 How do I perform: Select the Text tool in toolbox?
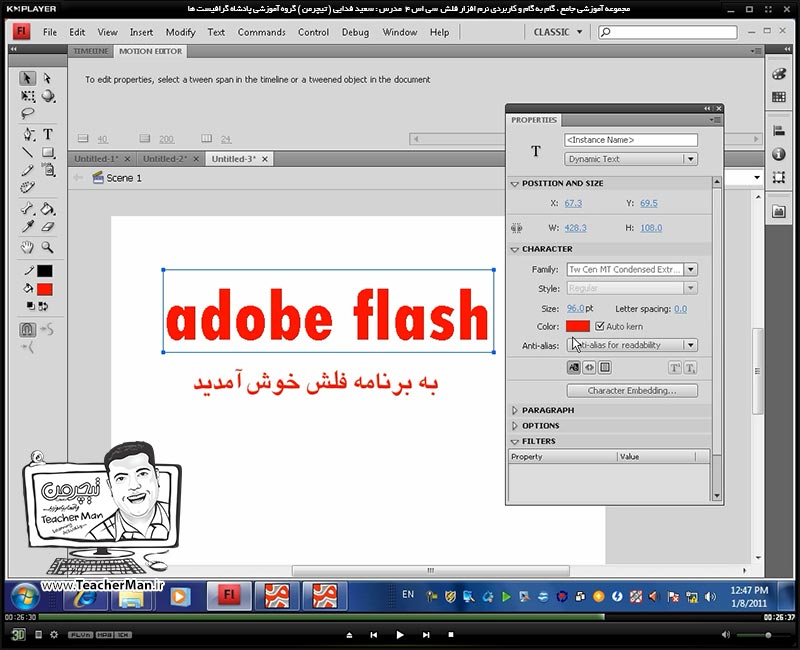coord(47,134)
